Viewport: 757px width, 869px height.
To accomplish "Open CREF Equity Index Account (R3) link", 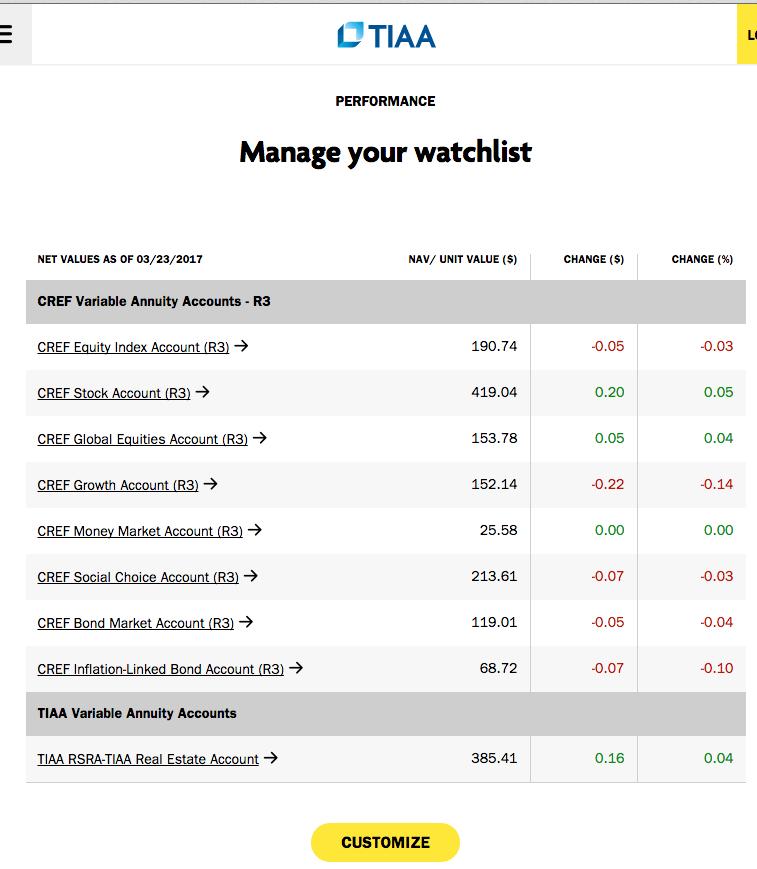I will pyautogui.click(x=133, y=347).
